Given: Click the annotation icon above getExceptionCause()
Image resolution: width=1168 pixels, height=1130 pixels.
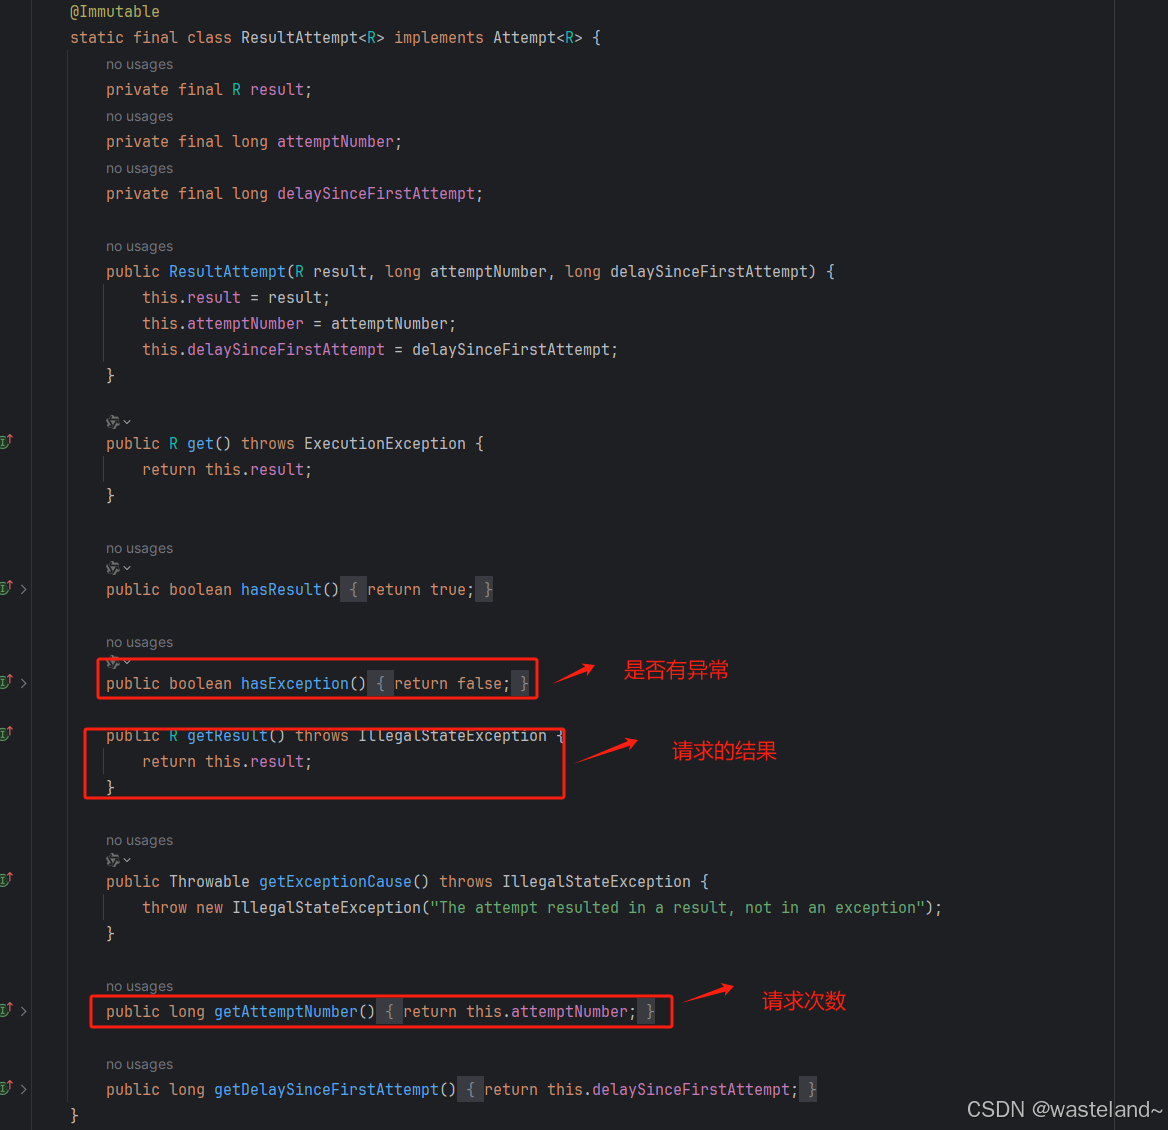Looking at the screenshot, I should 114,859.
